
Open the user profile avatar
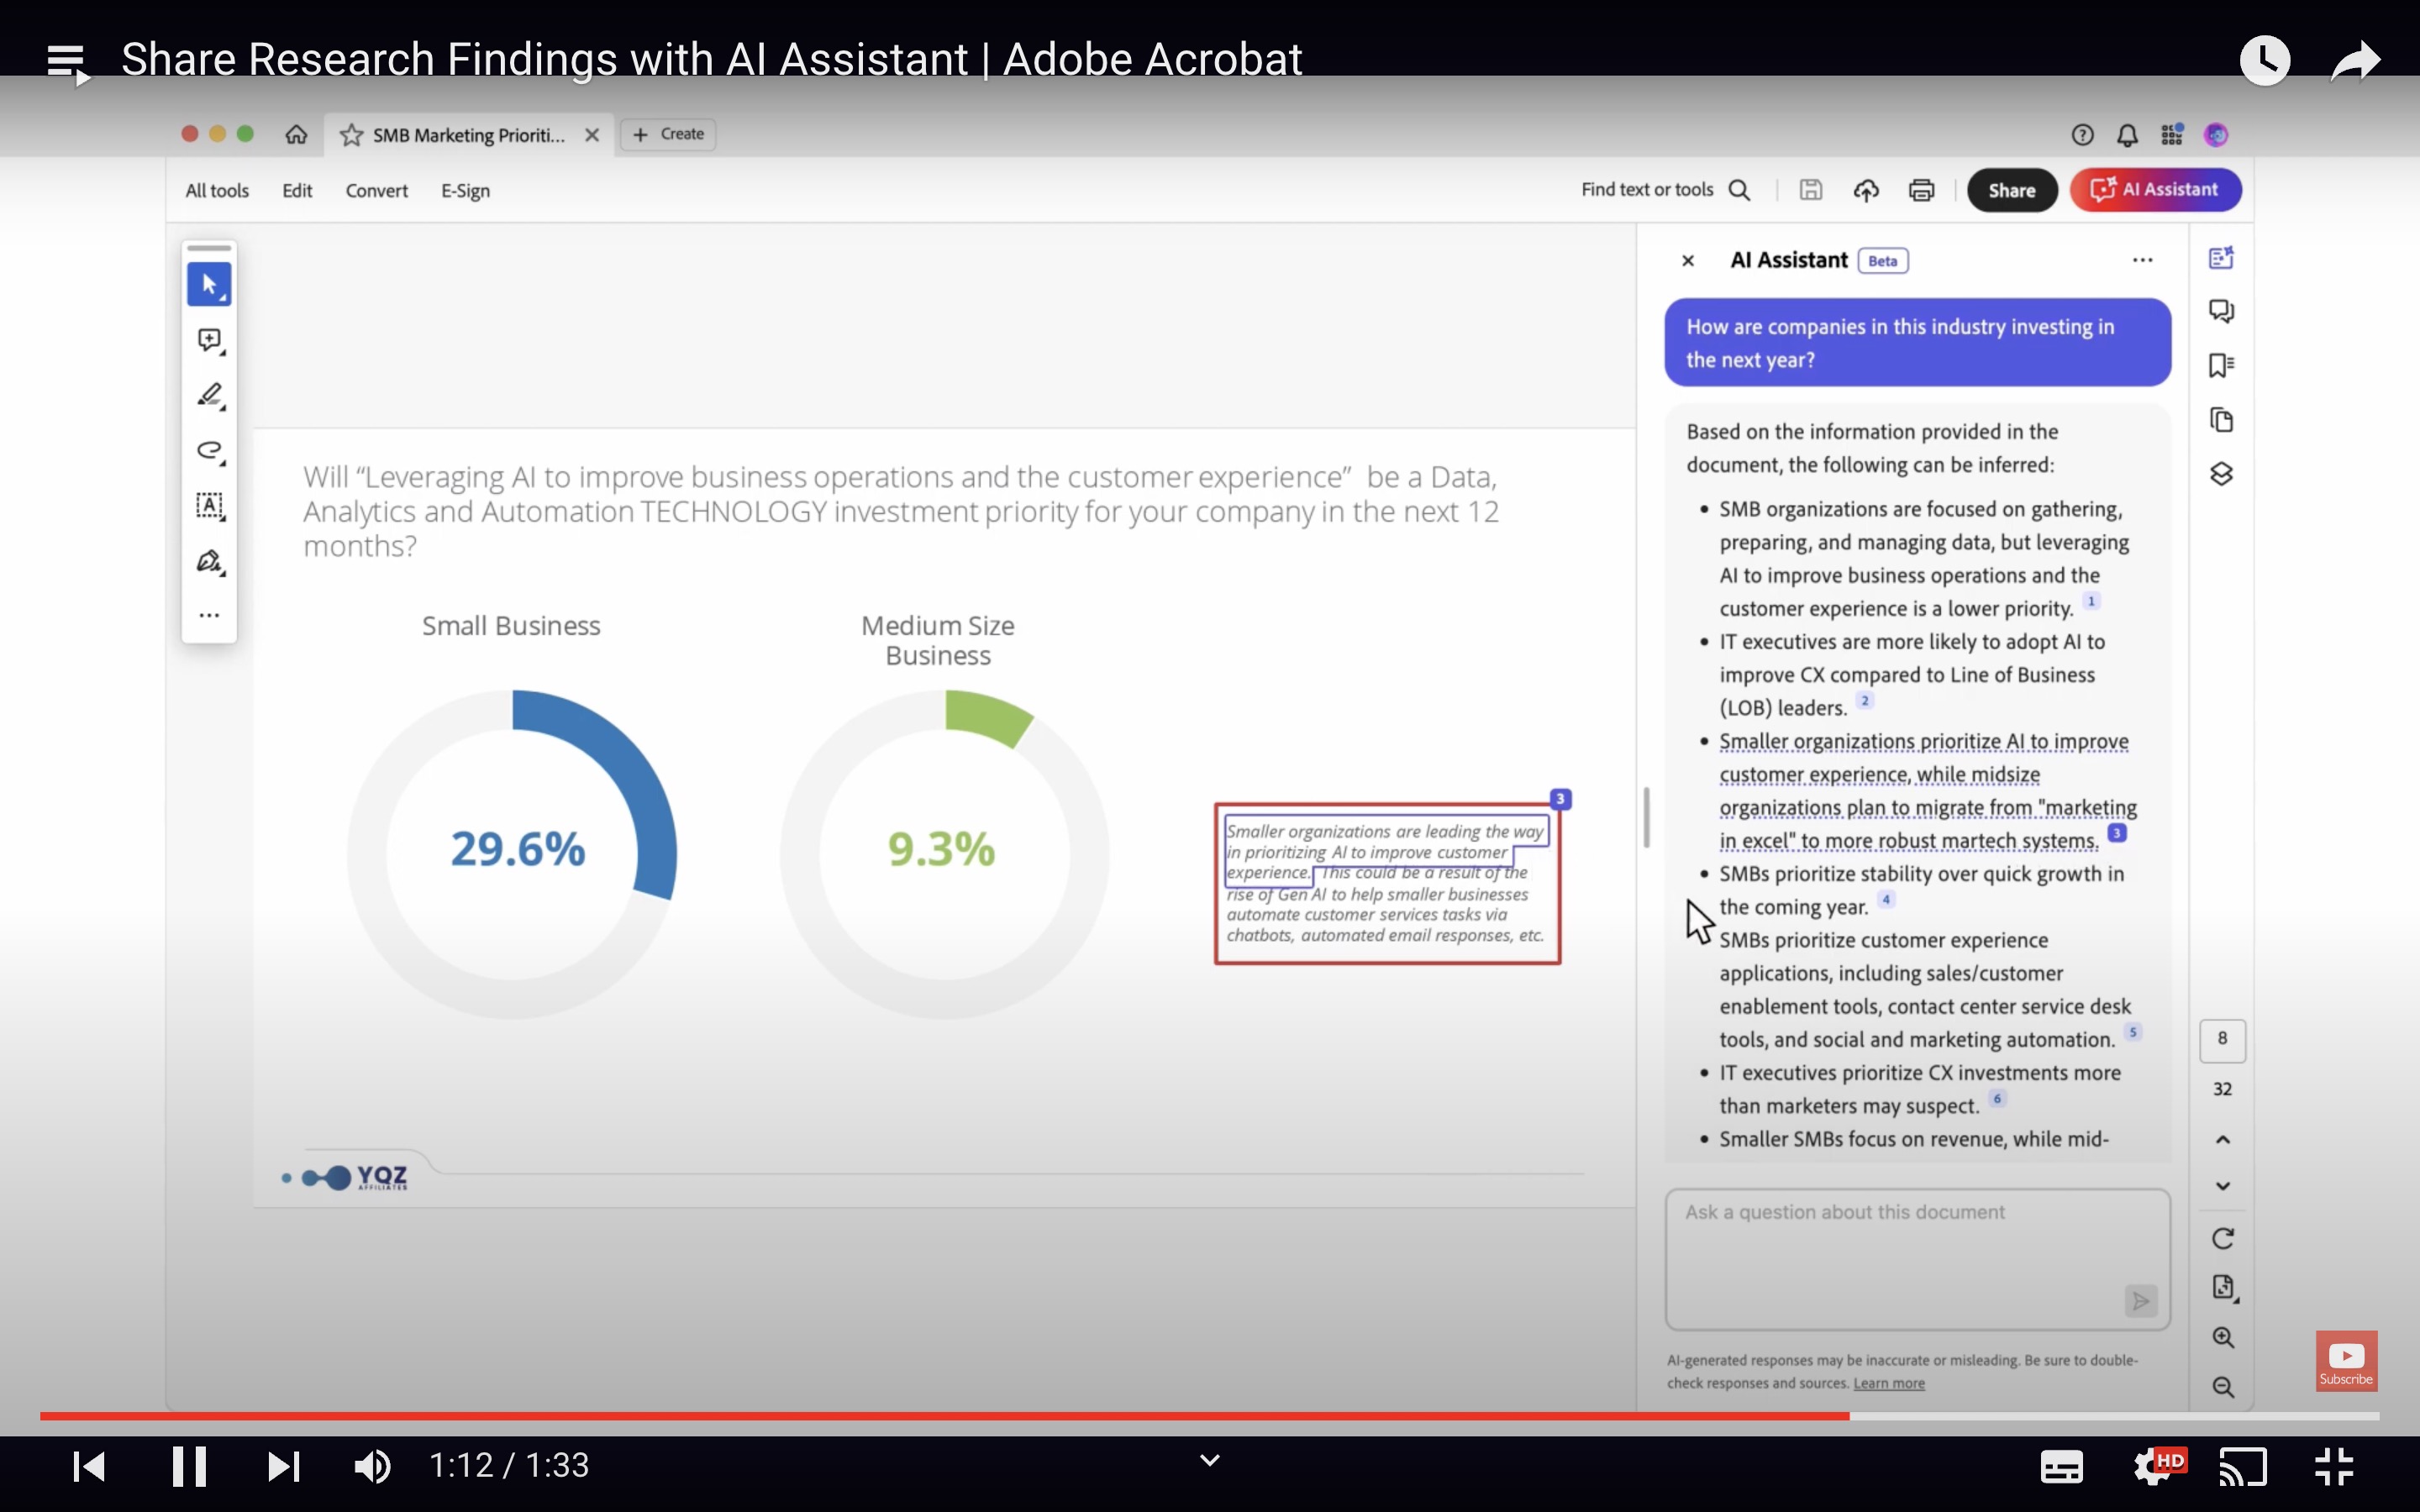point(2216,135)
